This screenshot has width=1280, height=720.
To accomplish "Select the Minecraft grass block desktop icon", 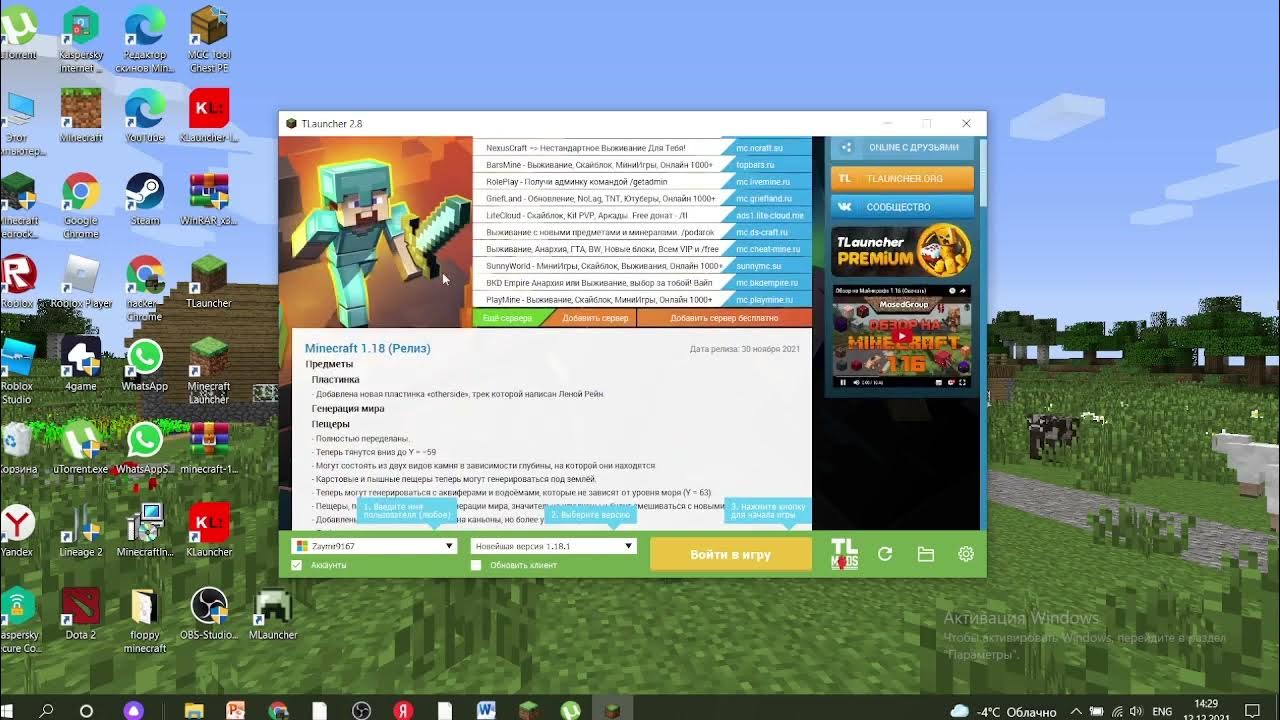I will 81,116.
